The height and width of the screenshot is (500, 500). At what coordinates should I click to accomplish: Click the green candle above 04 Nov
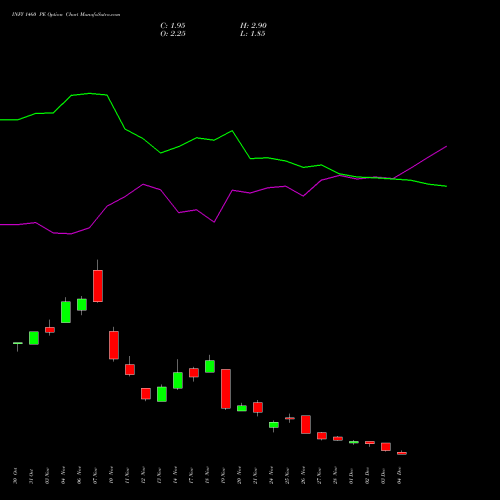[66, 312]
